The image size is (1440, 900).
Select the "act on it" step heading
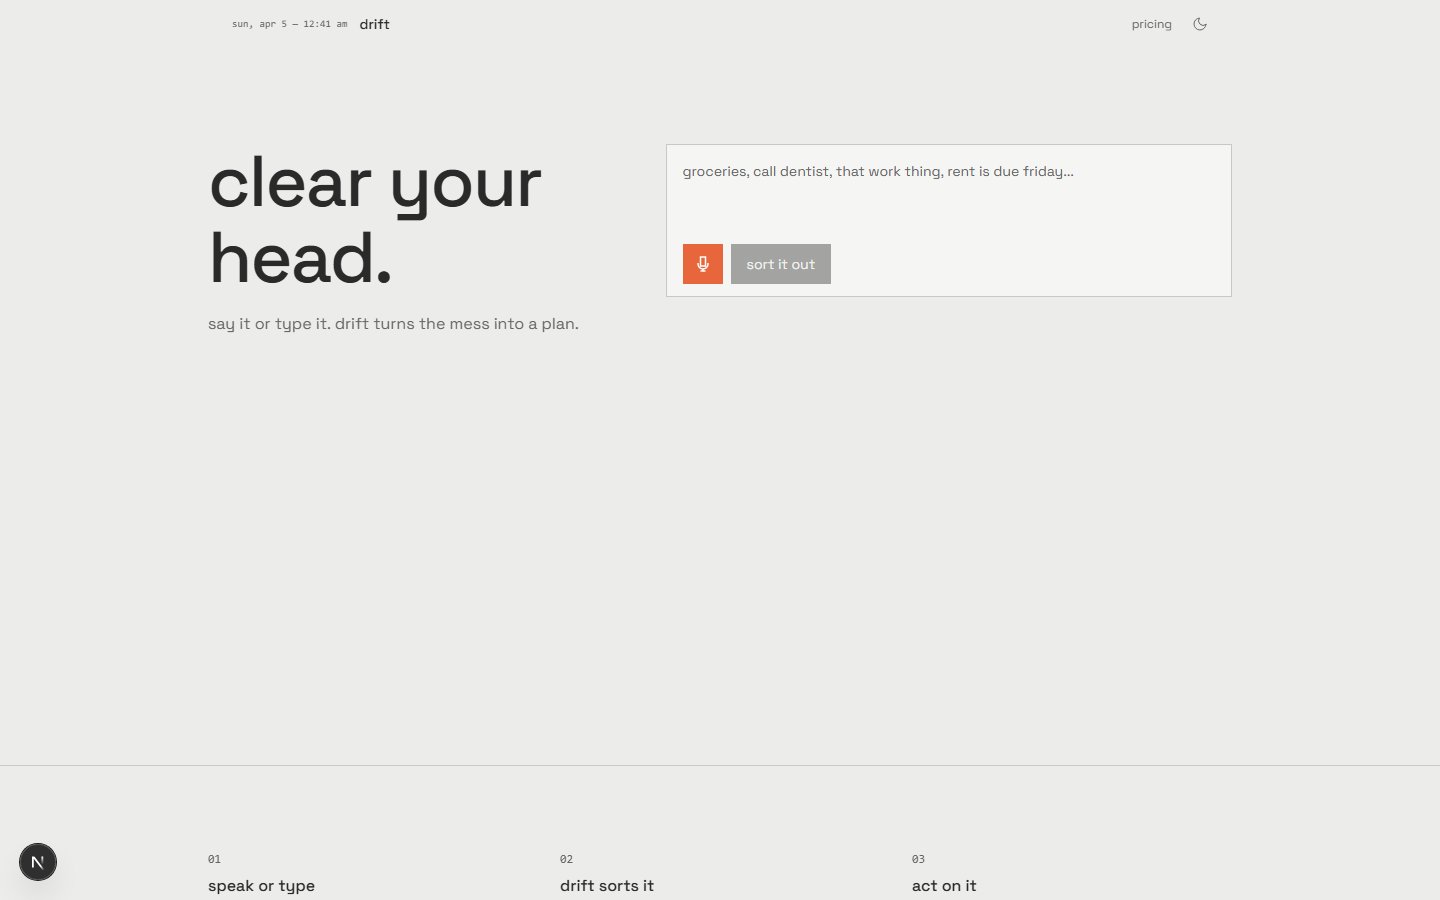click(943, 886)
